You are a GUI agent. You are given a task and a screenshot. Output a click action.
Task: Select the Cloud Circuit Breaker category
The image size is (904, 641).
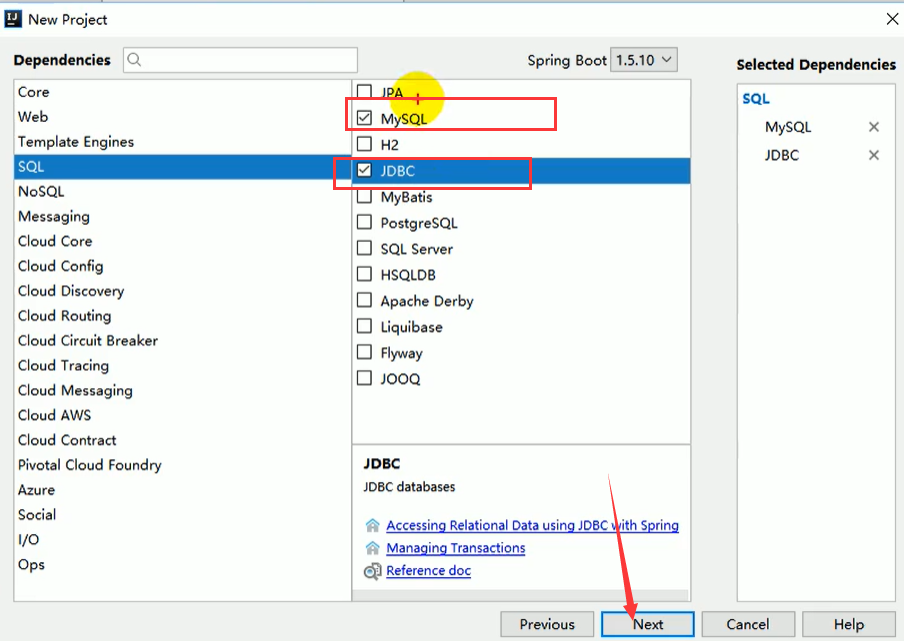click(182, 340)
